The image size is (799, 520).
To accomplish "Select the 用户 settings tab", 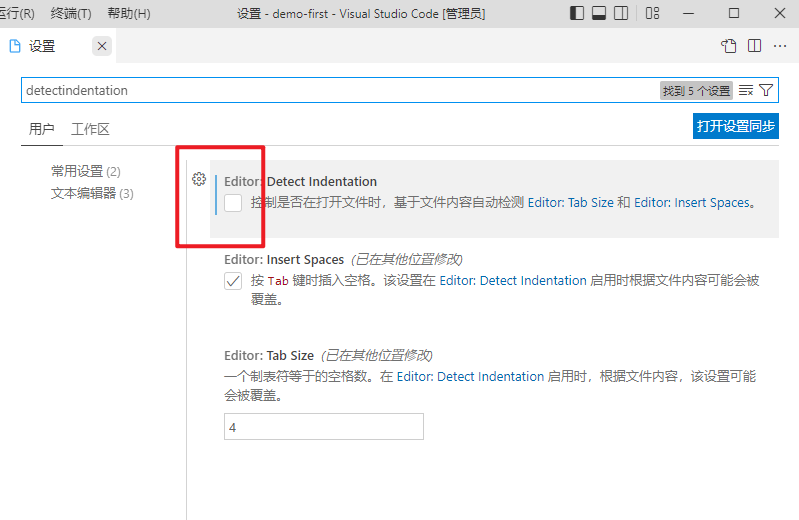I will 42,129.
